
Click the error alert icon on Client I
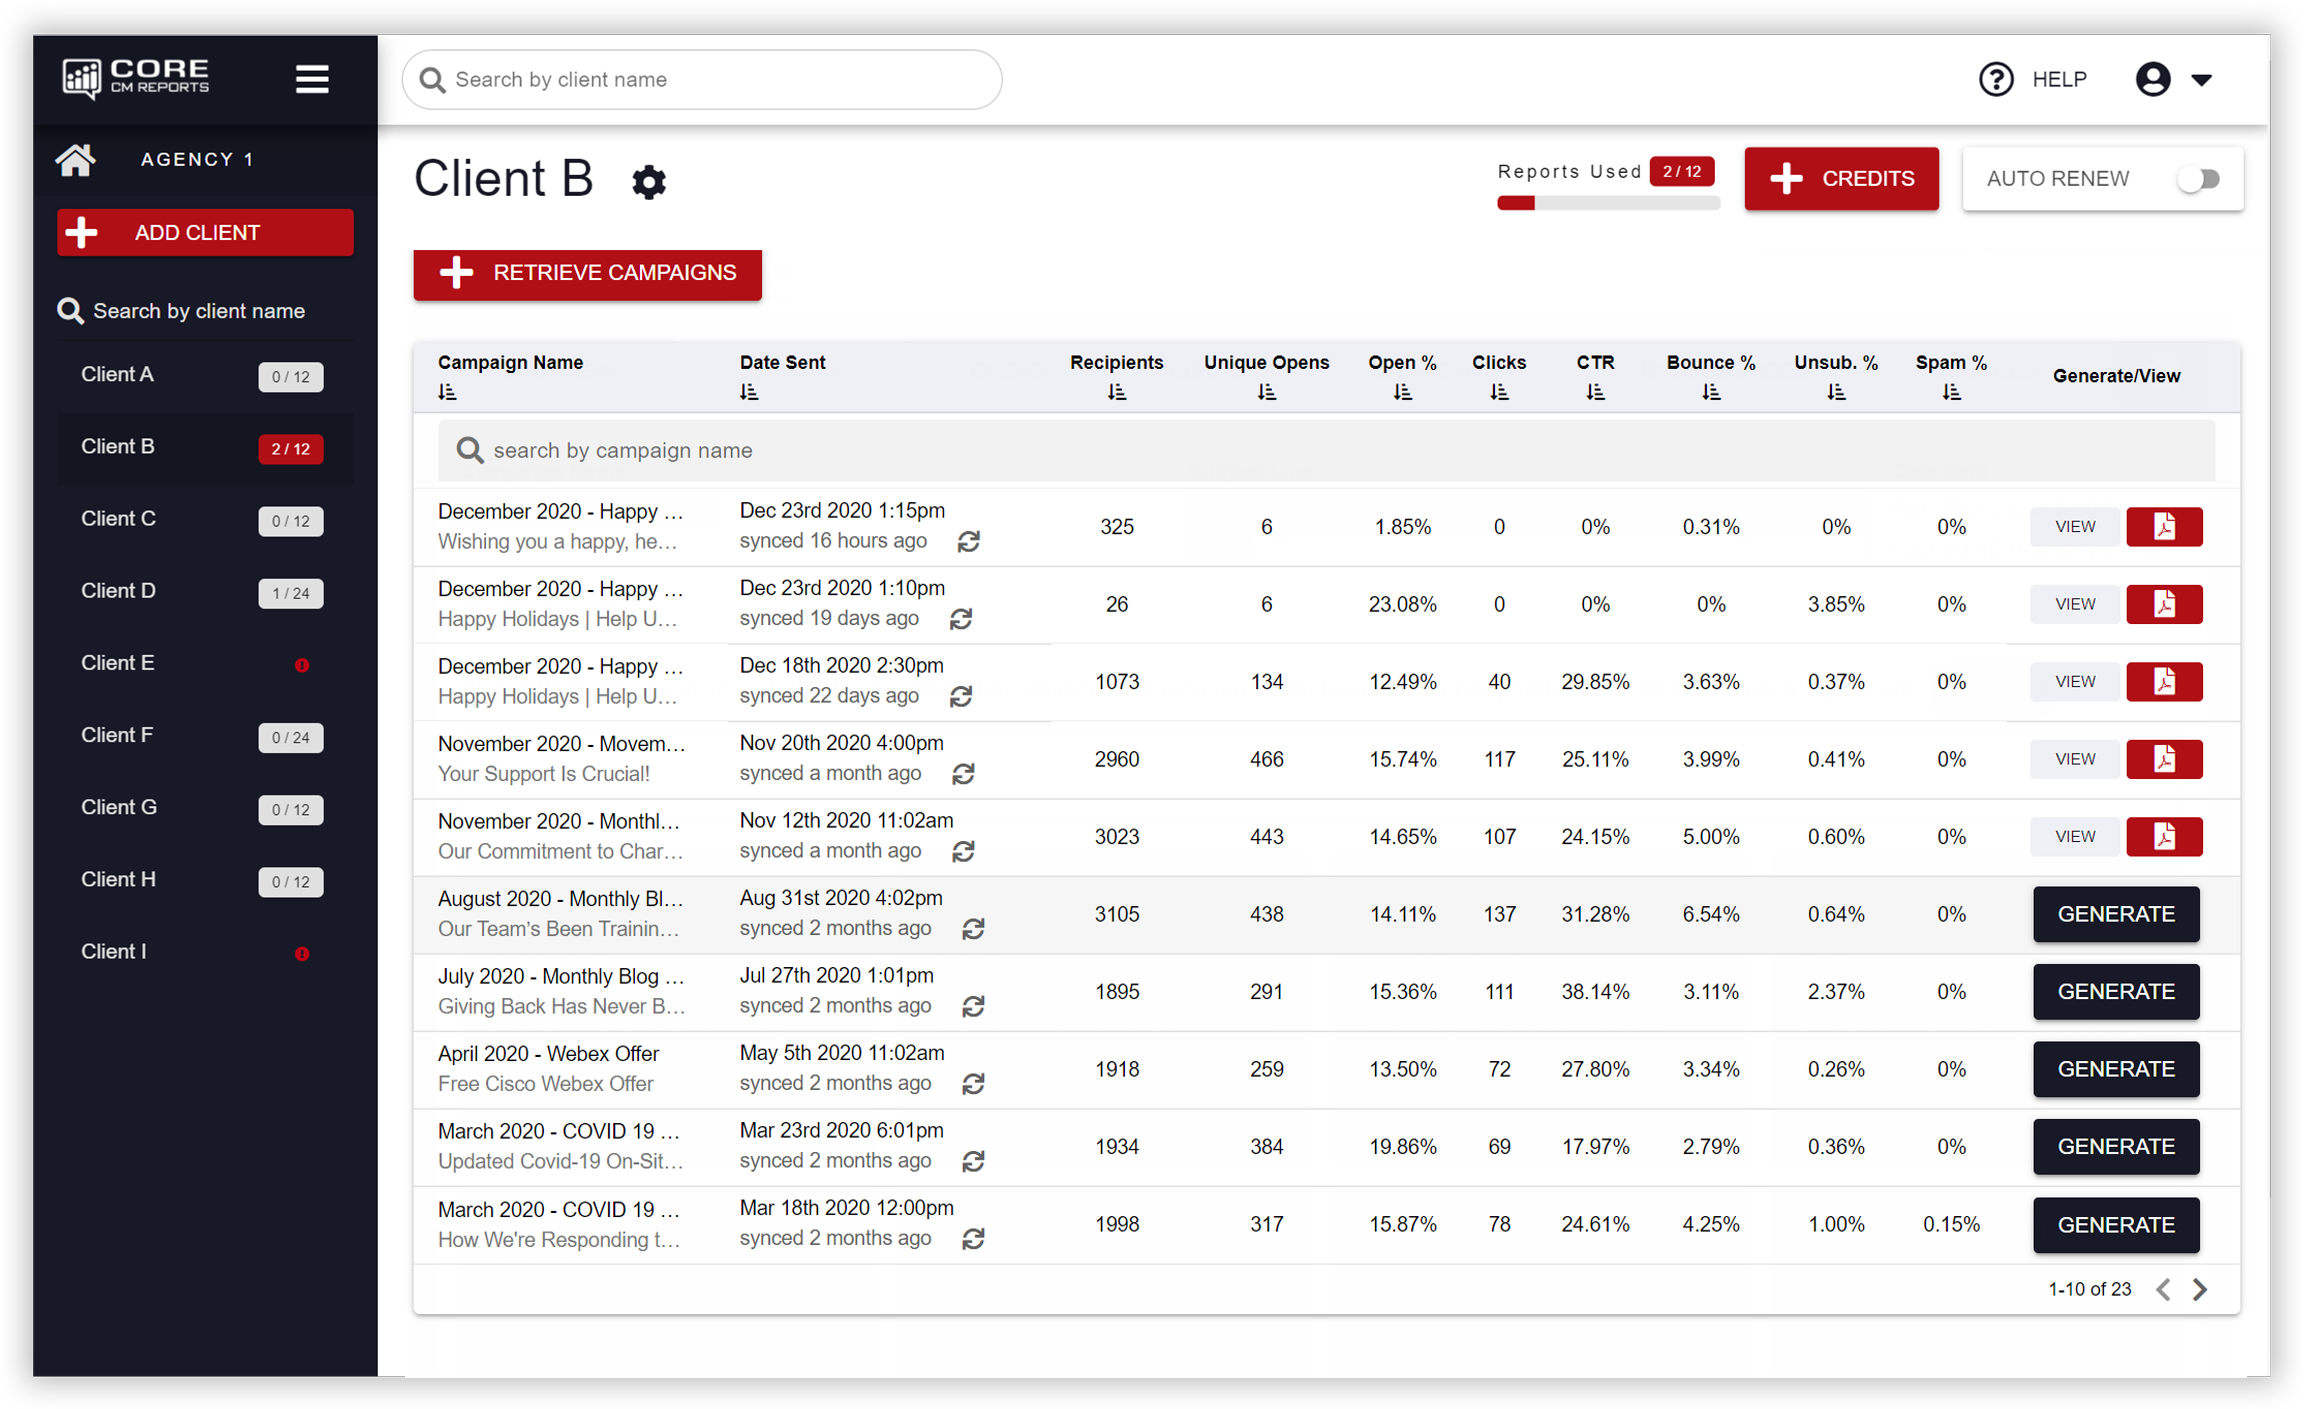click(303, 953)
